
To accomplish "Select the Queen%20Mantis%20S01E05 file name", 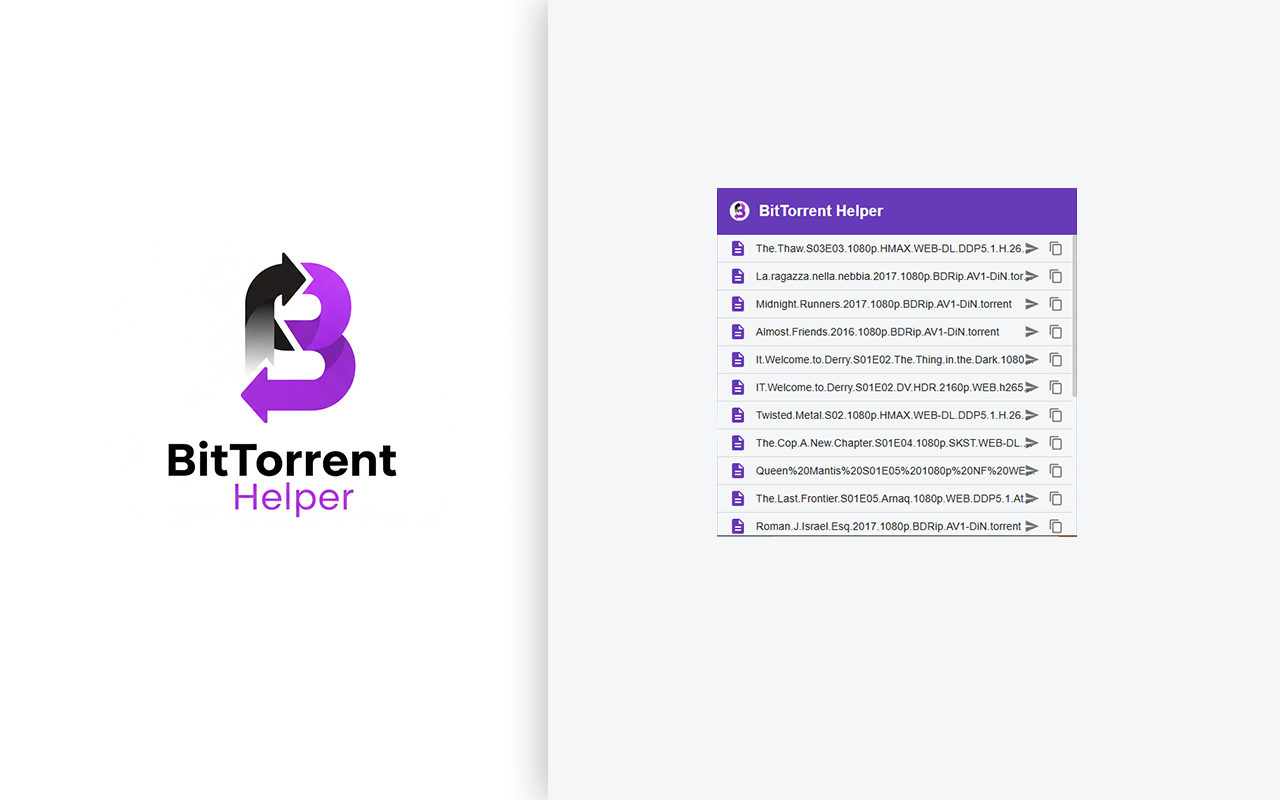I will pyautogui.click(x=890, y=471).
